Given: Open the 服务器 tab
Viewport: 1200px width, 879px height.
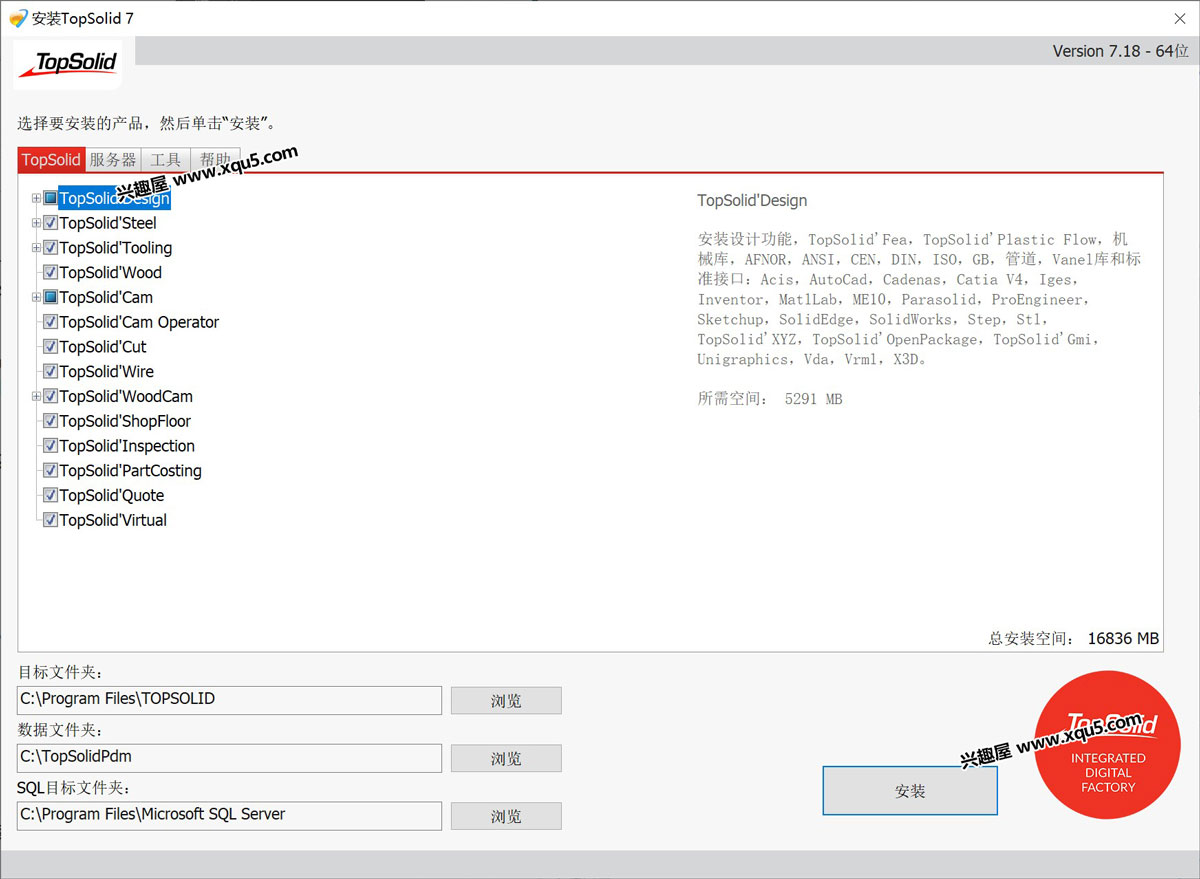Looking at the screenshot, I should (x=113, y=160).
